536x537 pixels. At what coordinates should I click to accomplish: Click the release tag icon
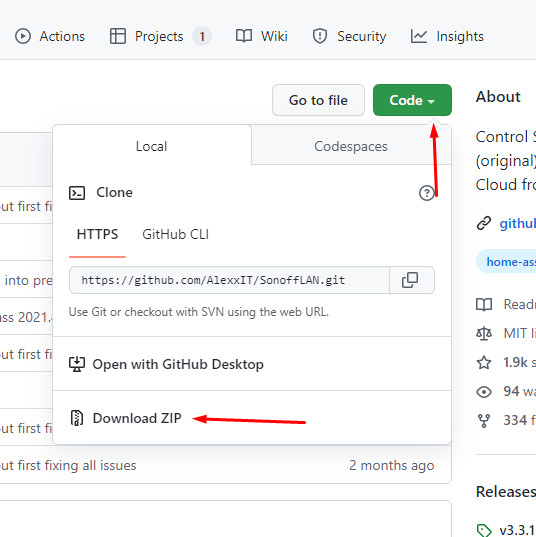pos(484,530)
